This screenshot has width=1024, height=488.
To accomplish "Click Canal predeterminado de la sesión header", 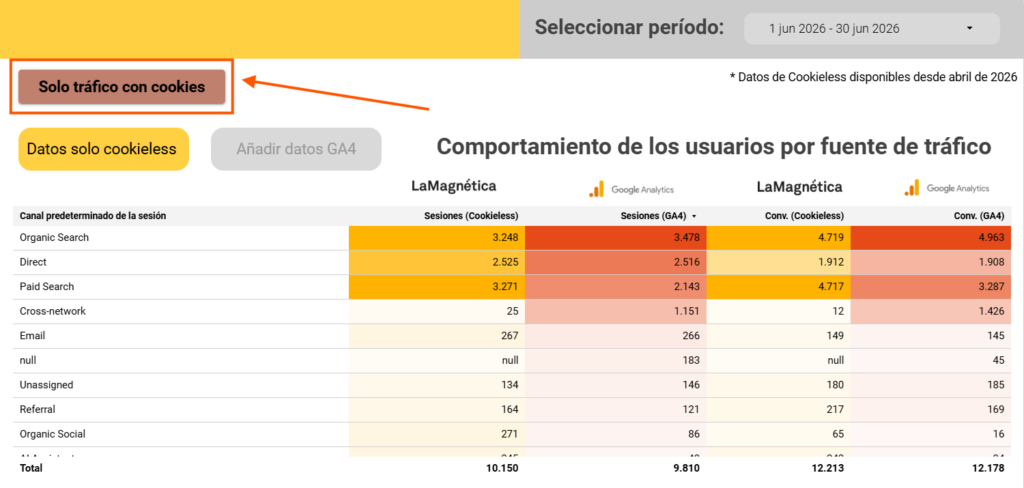I will coord(93,216).
